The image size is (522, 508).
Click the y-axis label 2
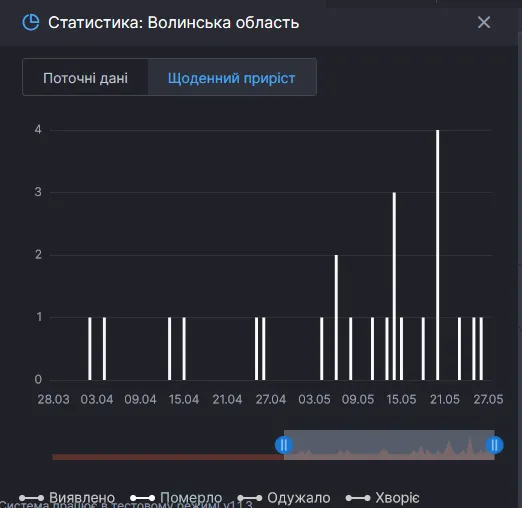[x=38, y=255]
